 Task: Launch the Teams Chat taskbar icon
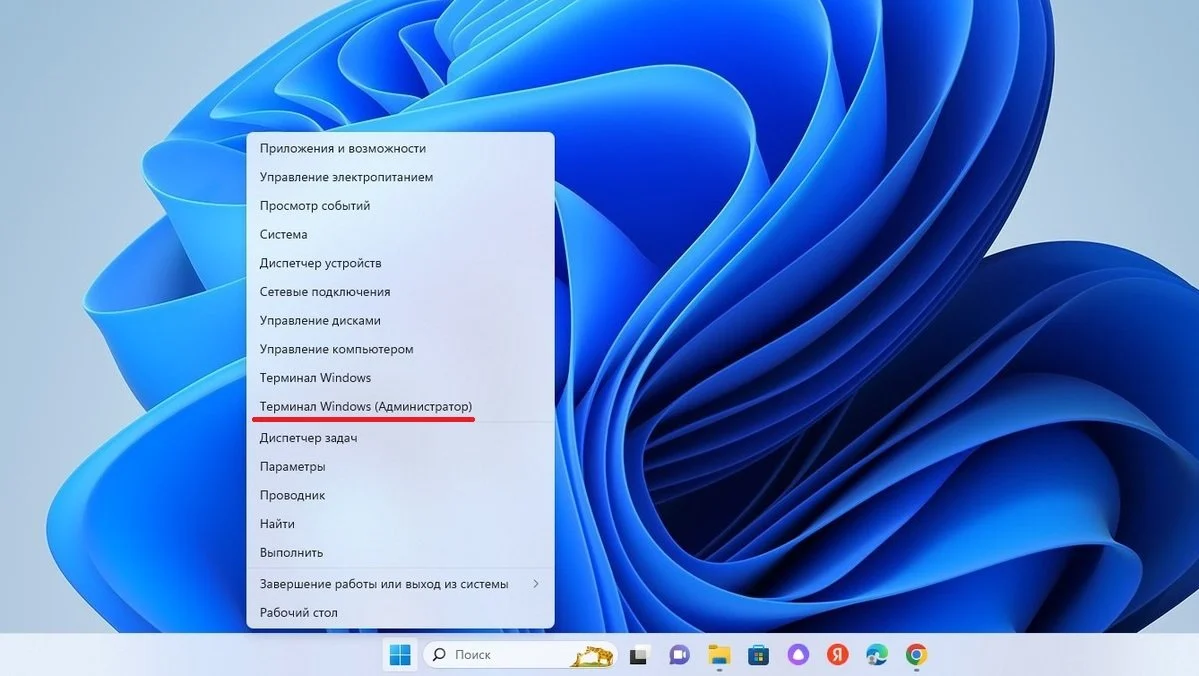coord(679,655)
